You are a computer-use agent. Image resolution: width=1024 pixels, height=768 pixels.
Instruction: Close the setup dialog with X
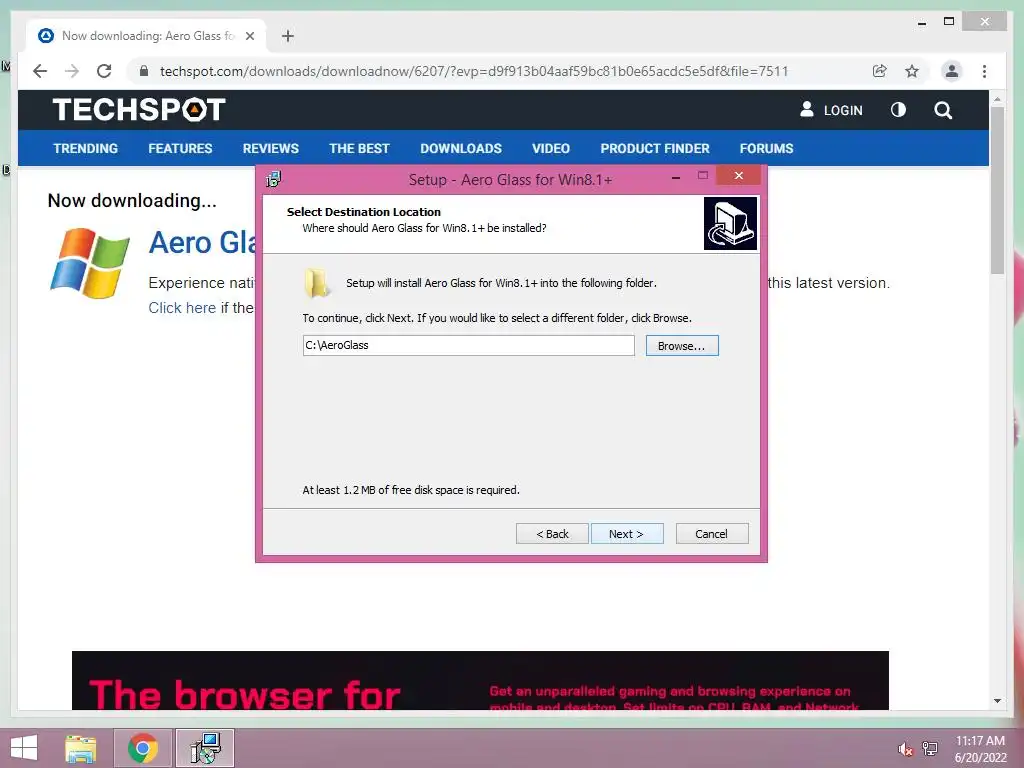739,175
